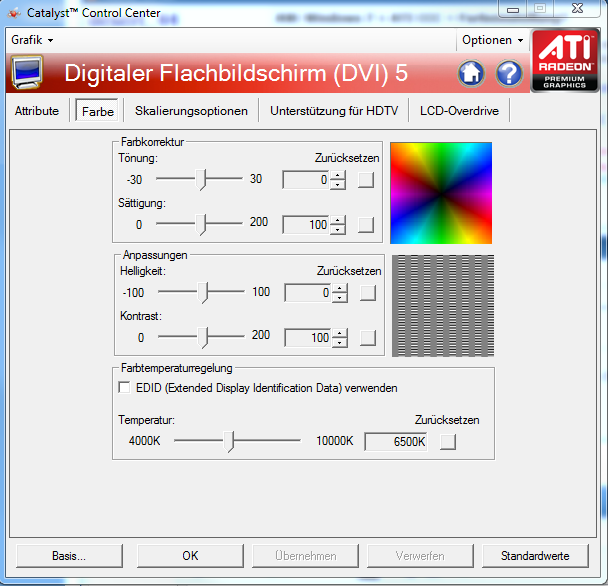Click the rainbow color preview image
The width and height of the screenshot is (608, 586).
(441, 193)
